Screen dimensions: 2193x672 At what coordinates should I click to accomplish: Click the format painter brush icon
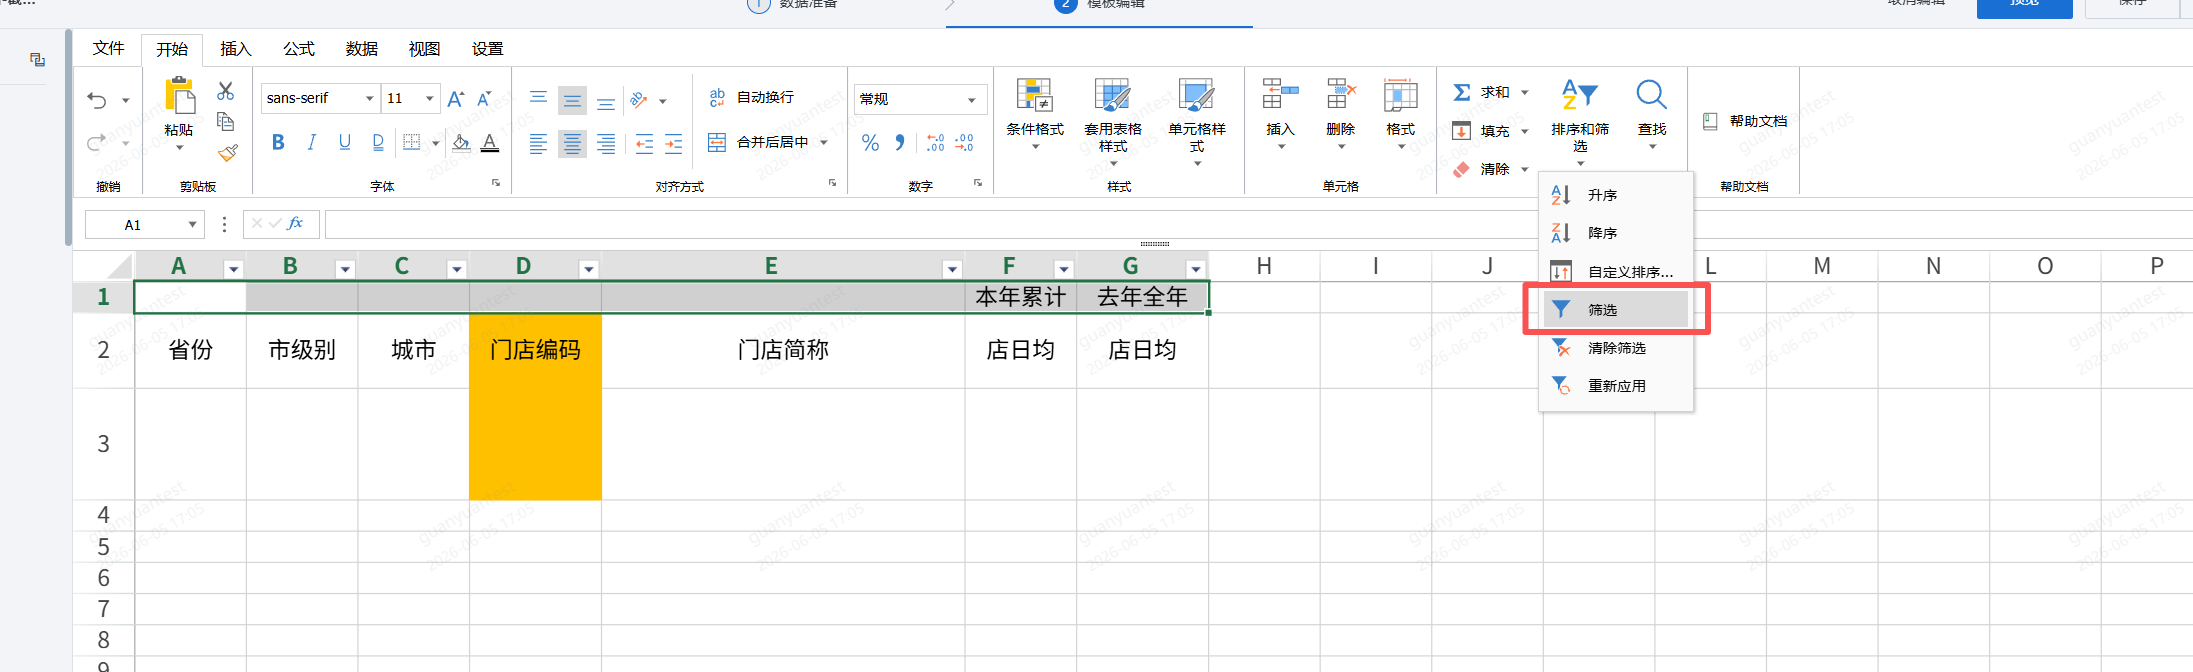[x=227, y=152]
